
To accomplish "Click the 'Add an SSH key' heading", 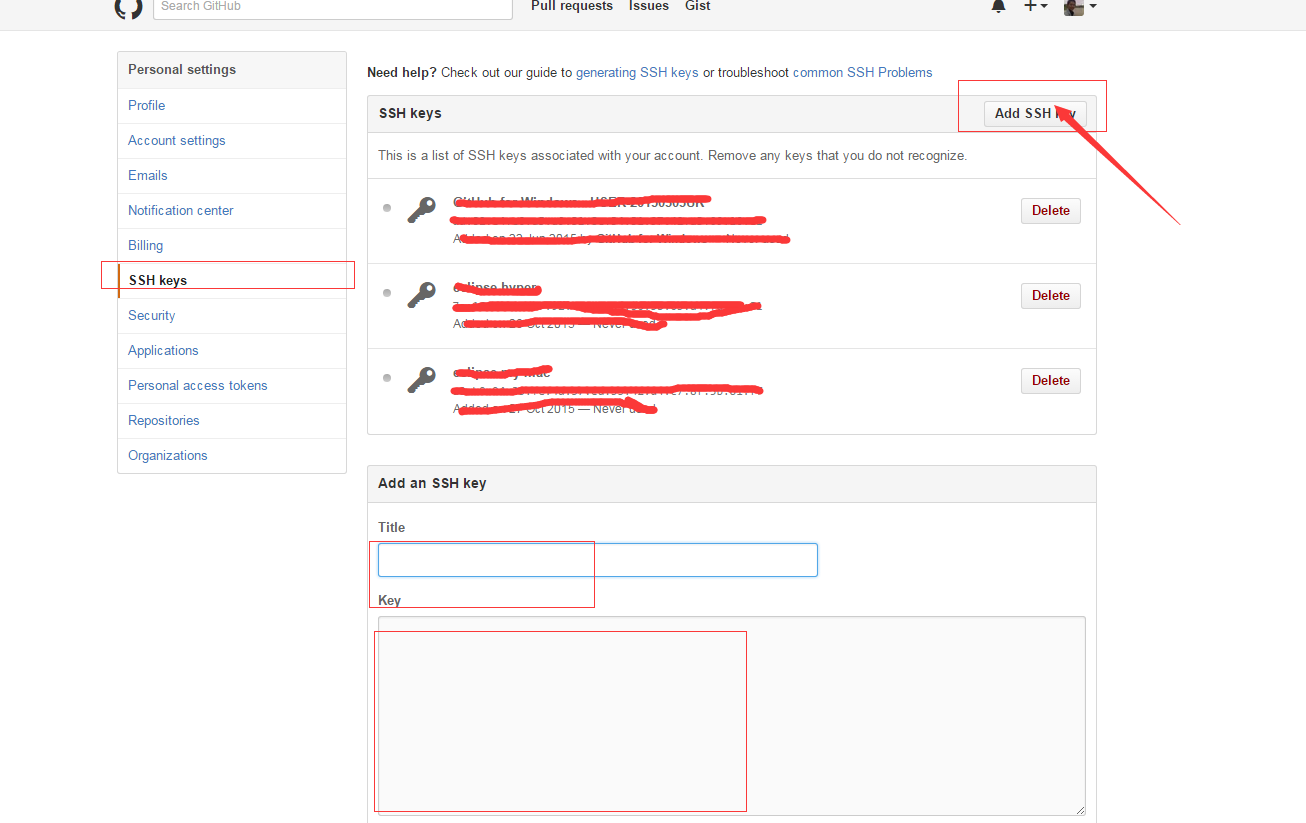I will [432, 483].
